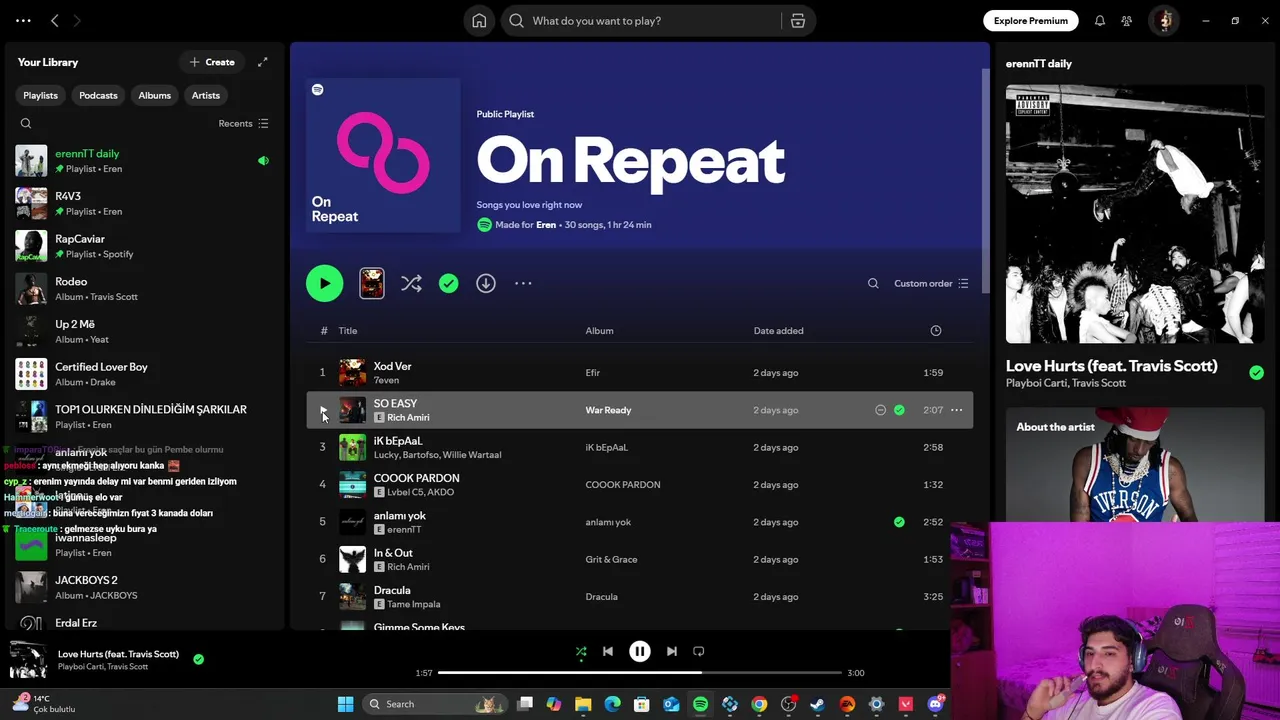Go to the previous track
This screenshot has width=1280, height=720.
[608, 651]
